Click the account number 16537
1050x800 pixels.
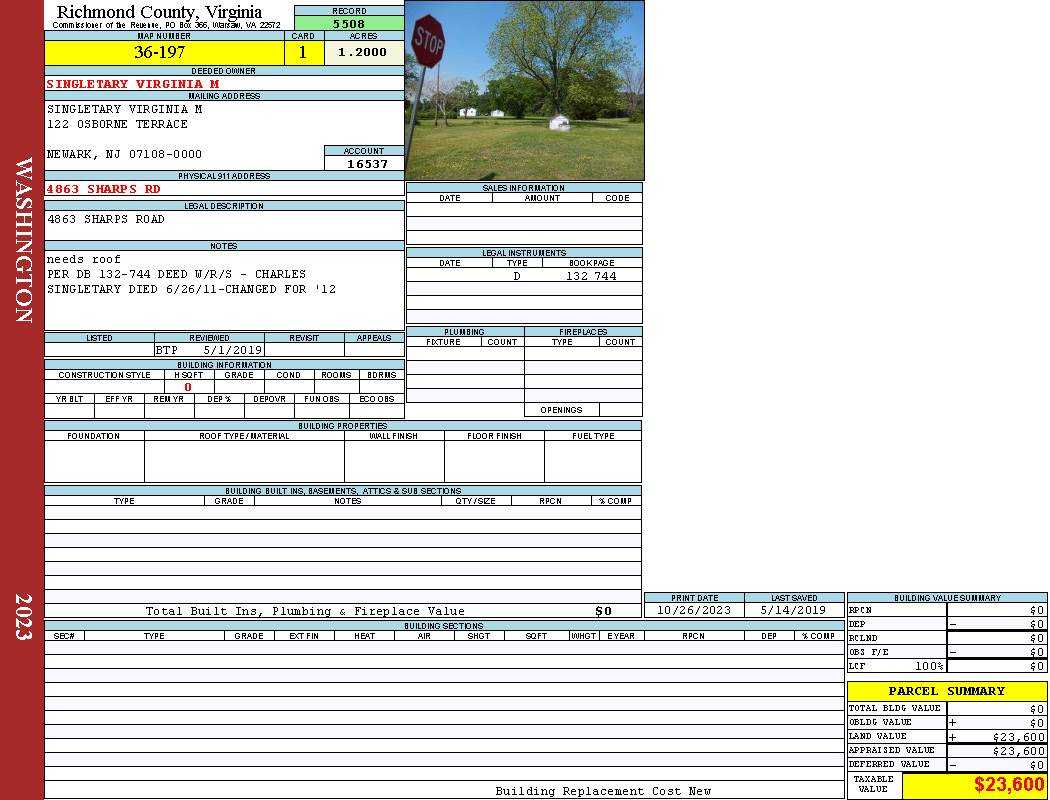[x=367, y=164]
